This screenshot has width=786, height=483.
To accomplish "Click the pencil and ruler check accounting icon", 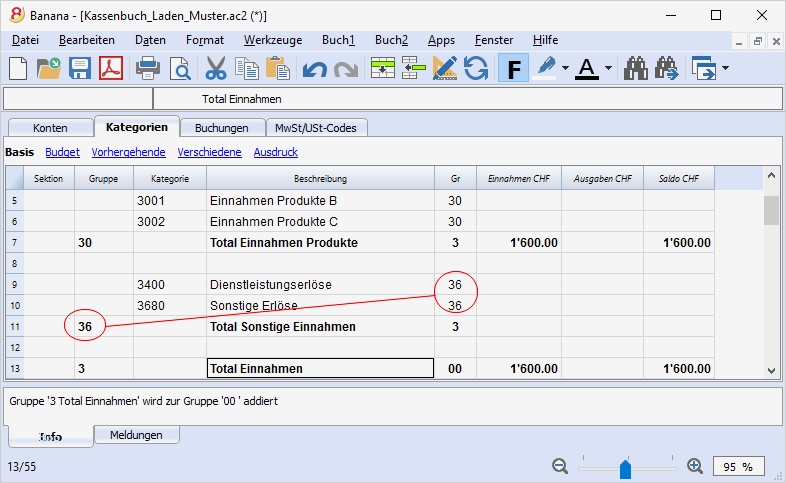I will click(x=445, y=68).
